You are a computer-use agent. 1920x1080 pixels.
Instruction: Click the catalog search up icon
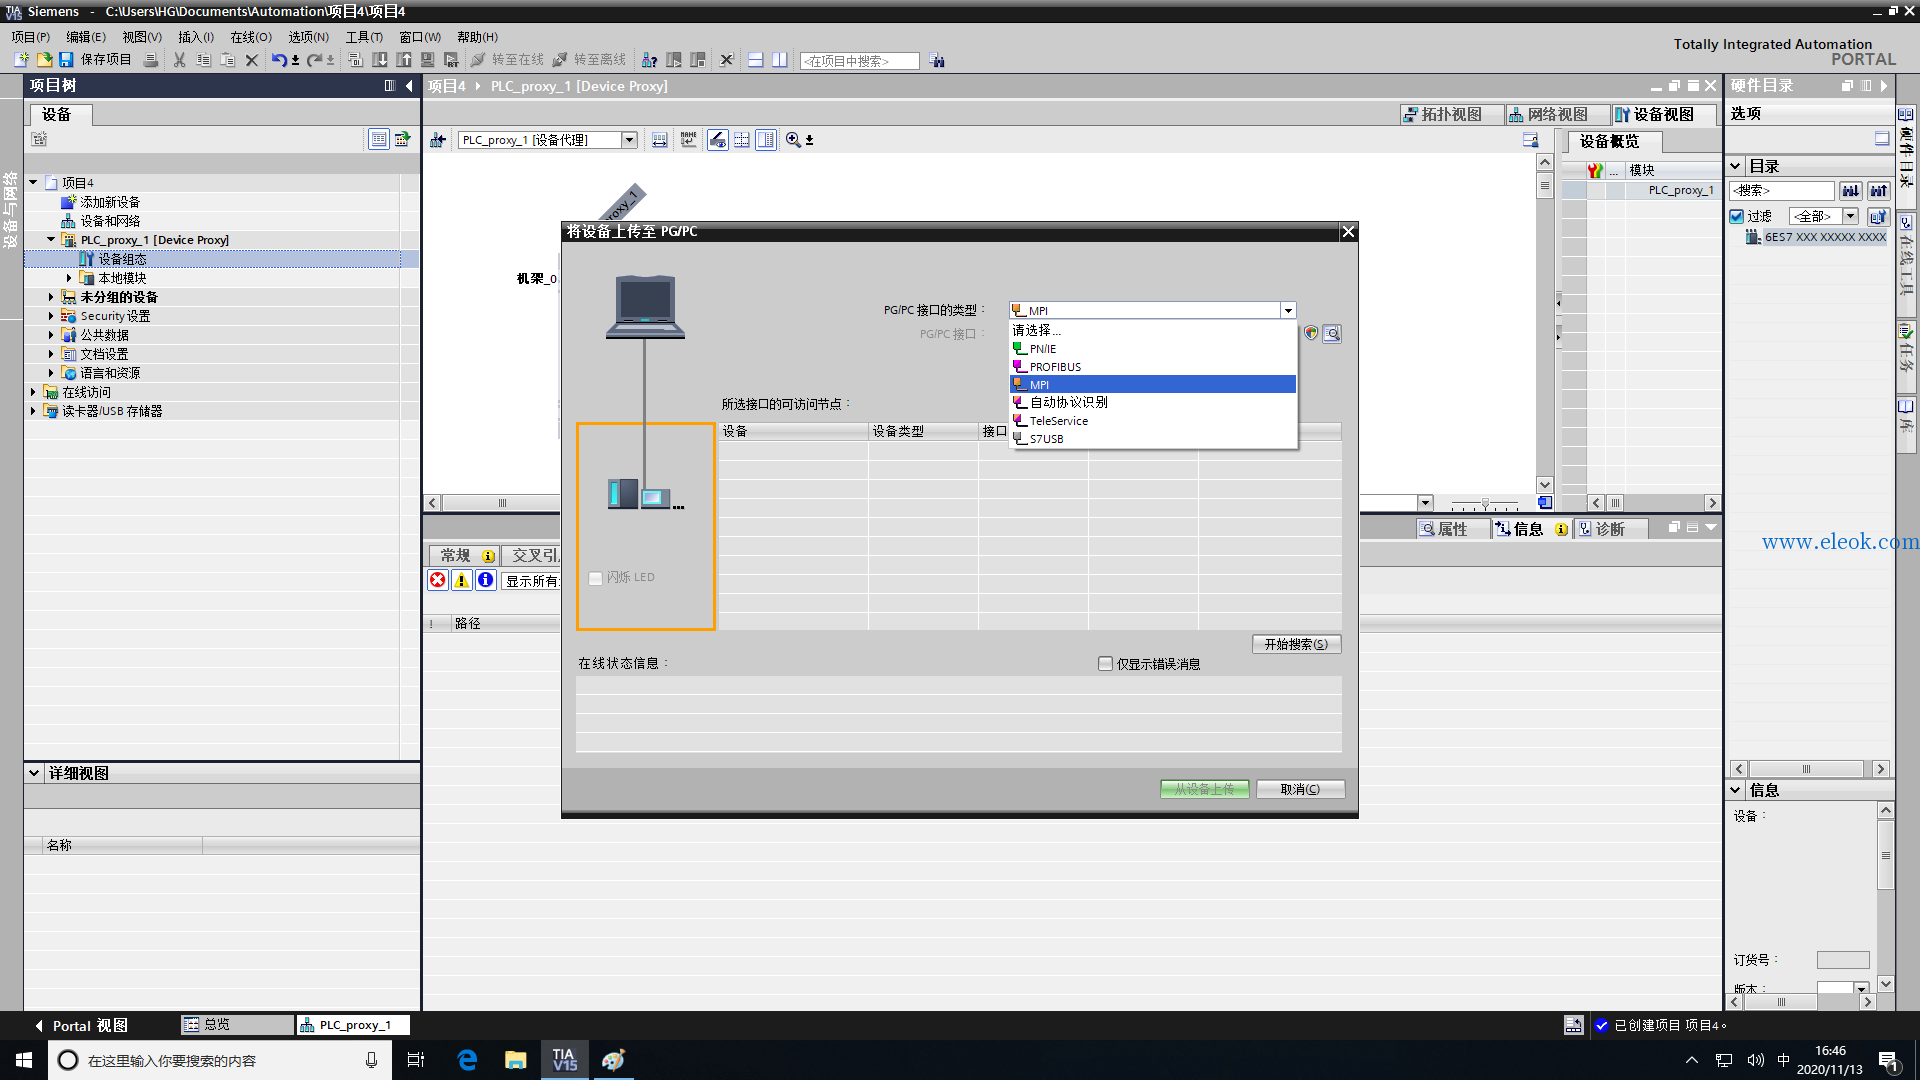(1879, 190)
